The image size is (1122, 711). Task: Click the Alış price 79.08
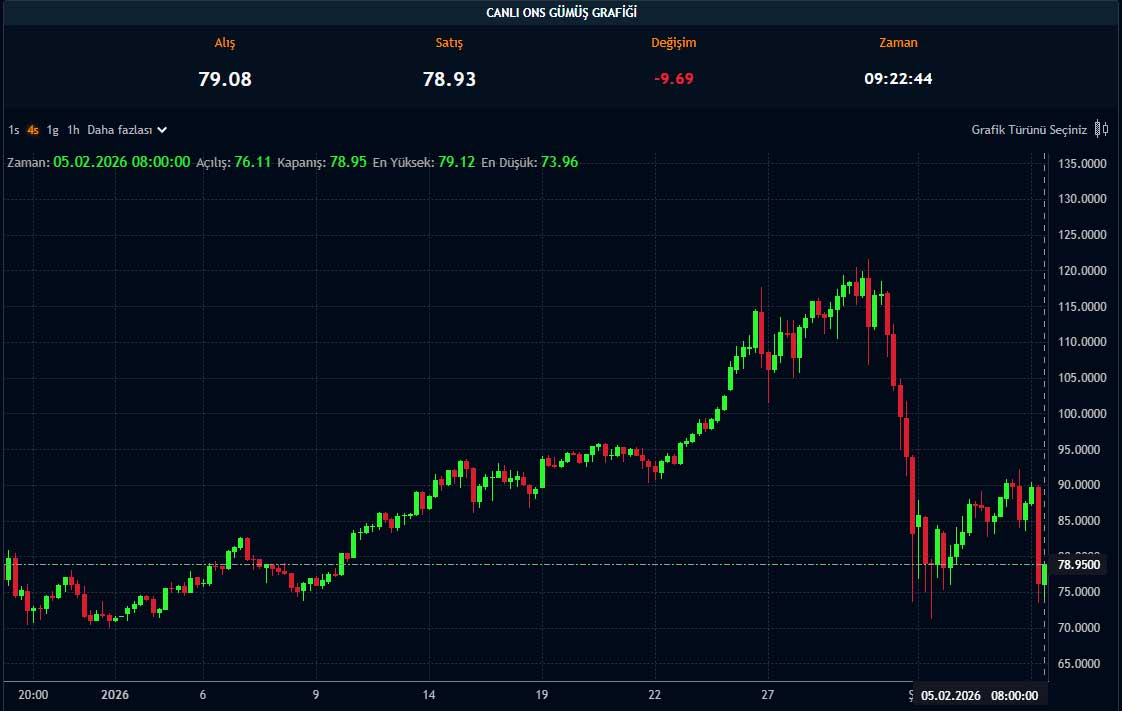(225, 79)
